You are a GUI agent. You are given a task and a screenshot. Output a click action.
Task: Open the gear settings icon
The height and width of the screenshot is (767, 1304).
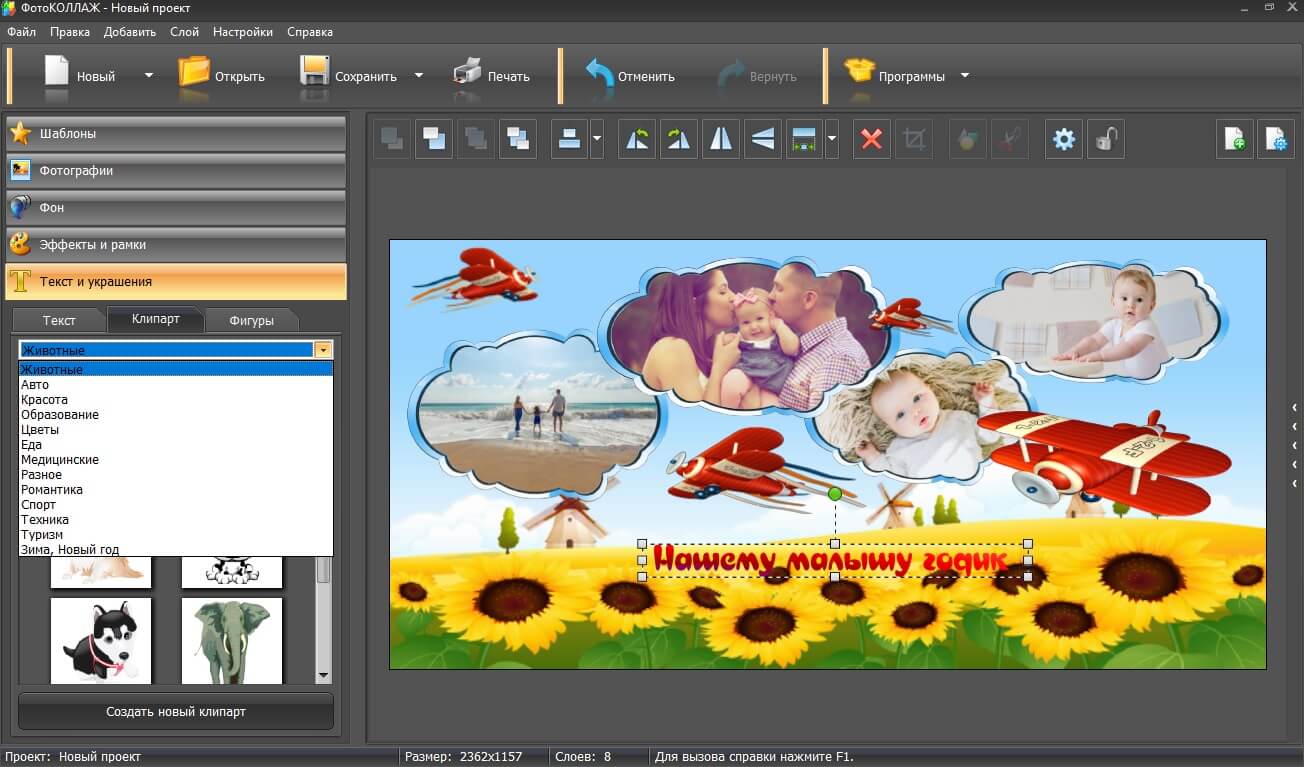1064,140
